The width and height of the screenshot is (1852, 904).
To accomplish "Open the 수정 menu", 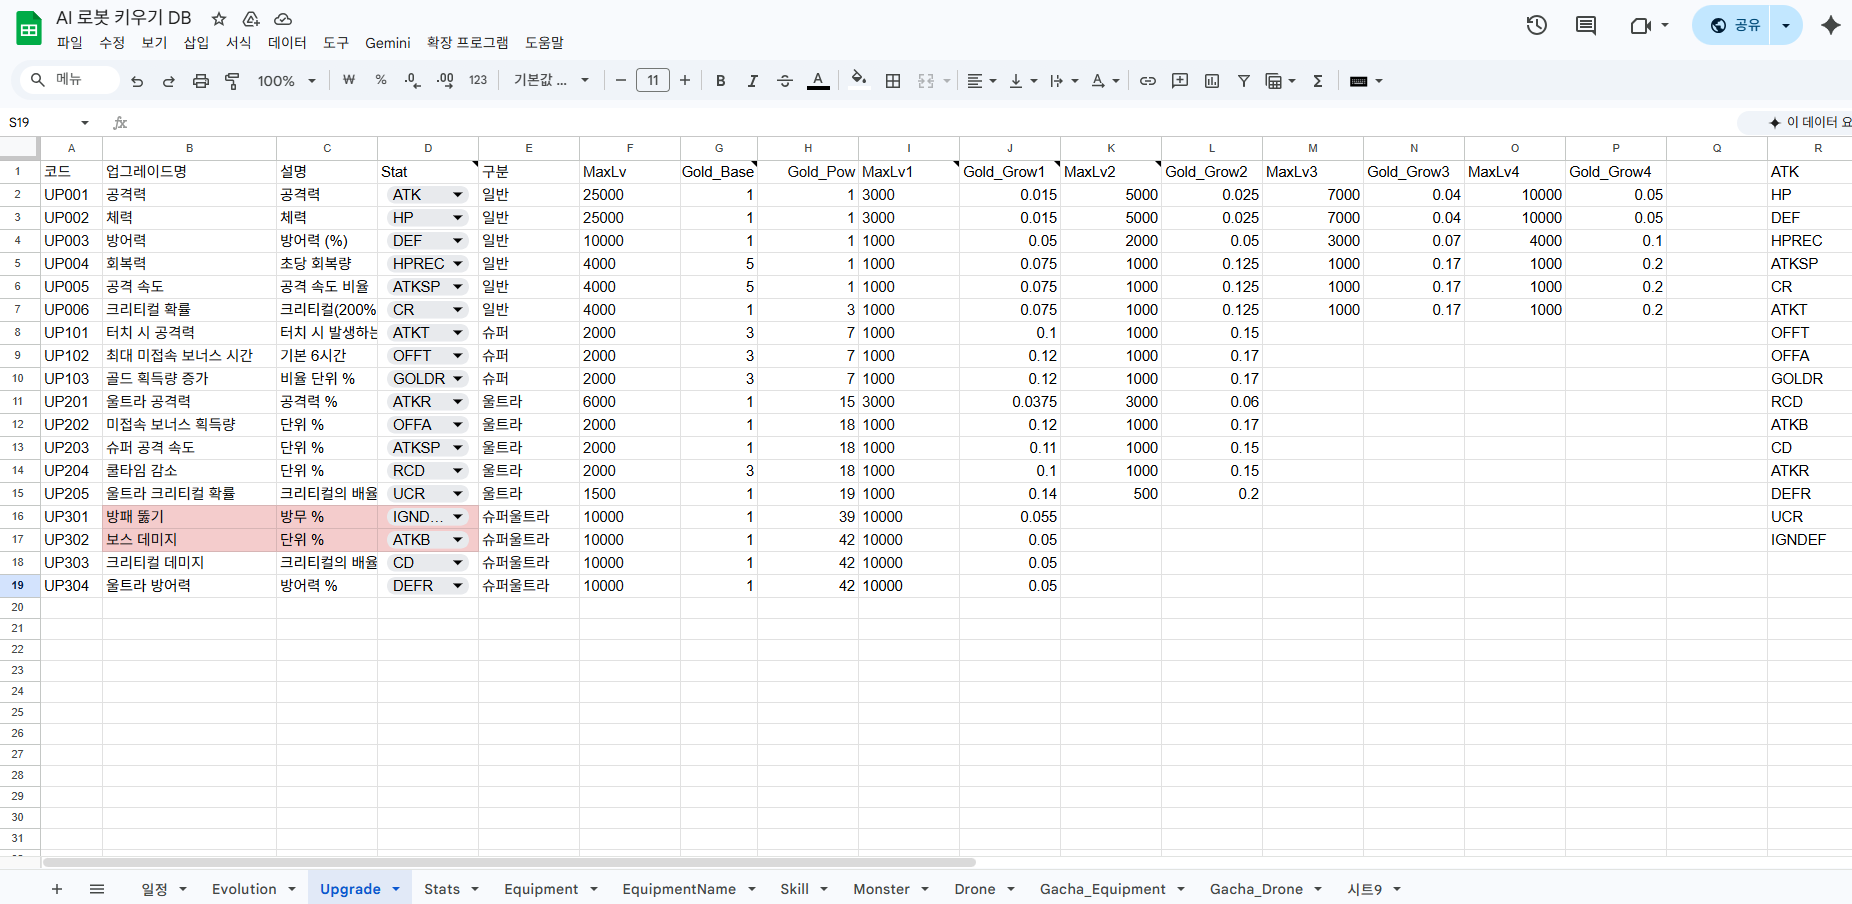I will (x=112, y=43).
